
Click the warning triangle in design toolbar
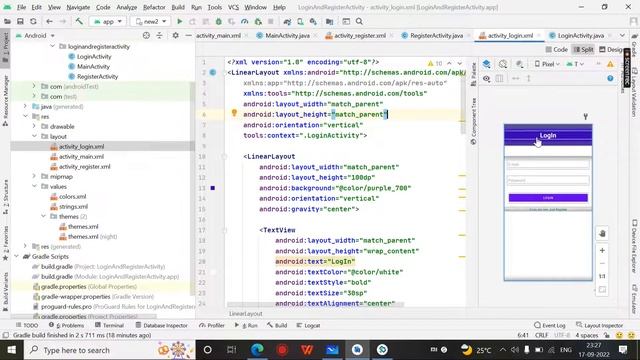[610, 64]
